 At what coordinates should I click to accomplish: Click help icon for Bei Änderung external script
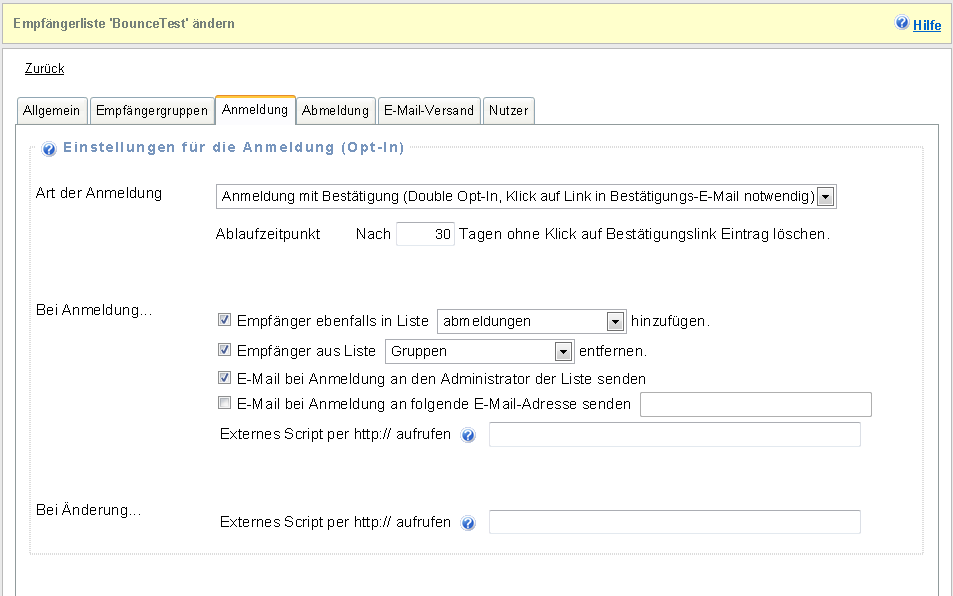[x=468, y=523]
